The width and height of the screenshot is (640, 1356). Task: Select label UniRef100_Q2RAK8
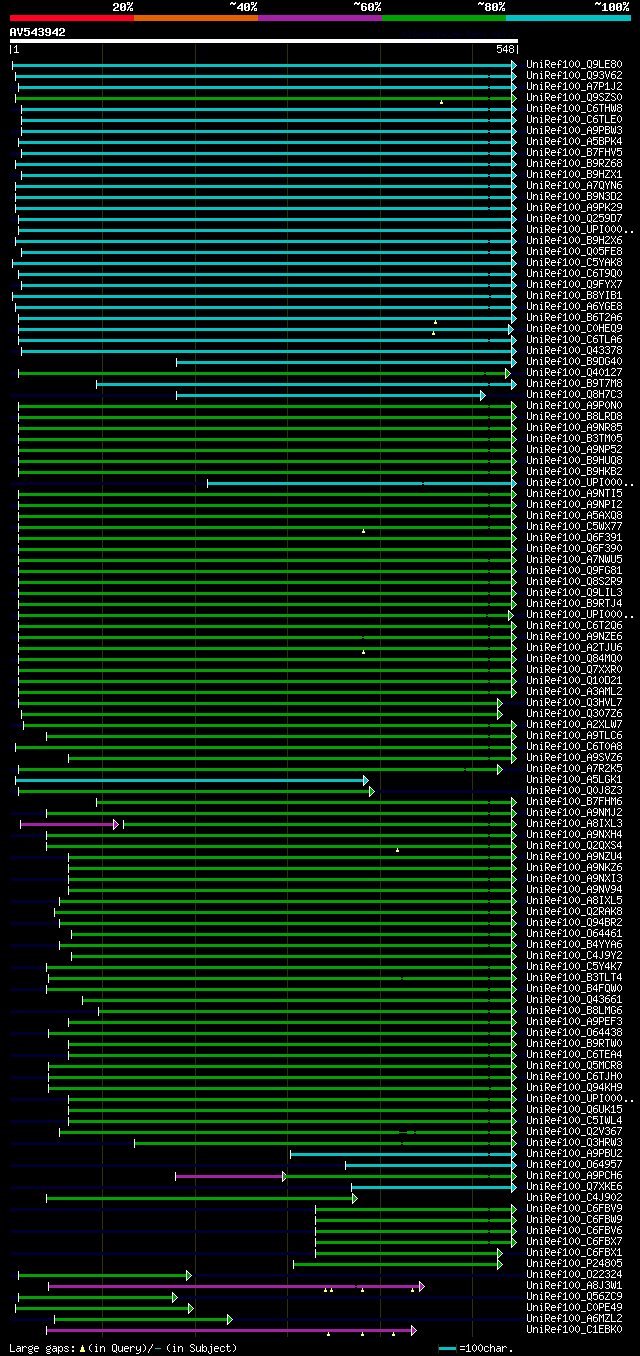click(574, 912)
